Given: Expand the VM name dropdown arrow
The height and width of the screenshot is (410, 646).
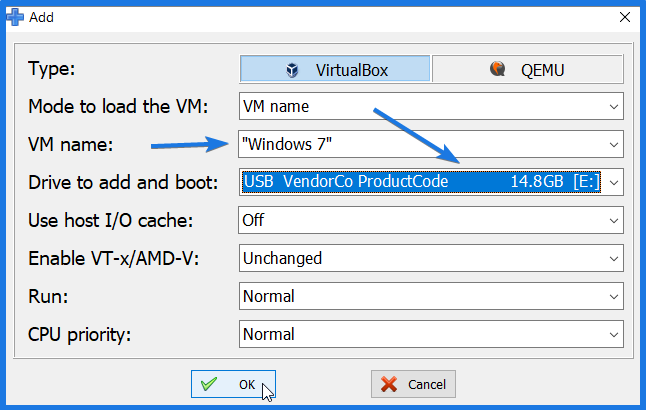Looking at the screenshot, I should click(x=613, y=145).
